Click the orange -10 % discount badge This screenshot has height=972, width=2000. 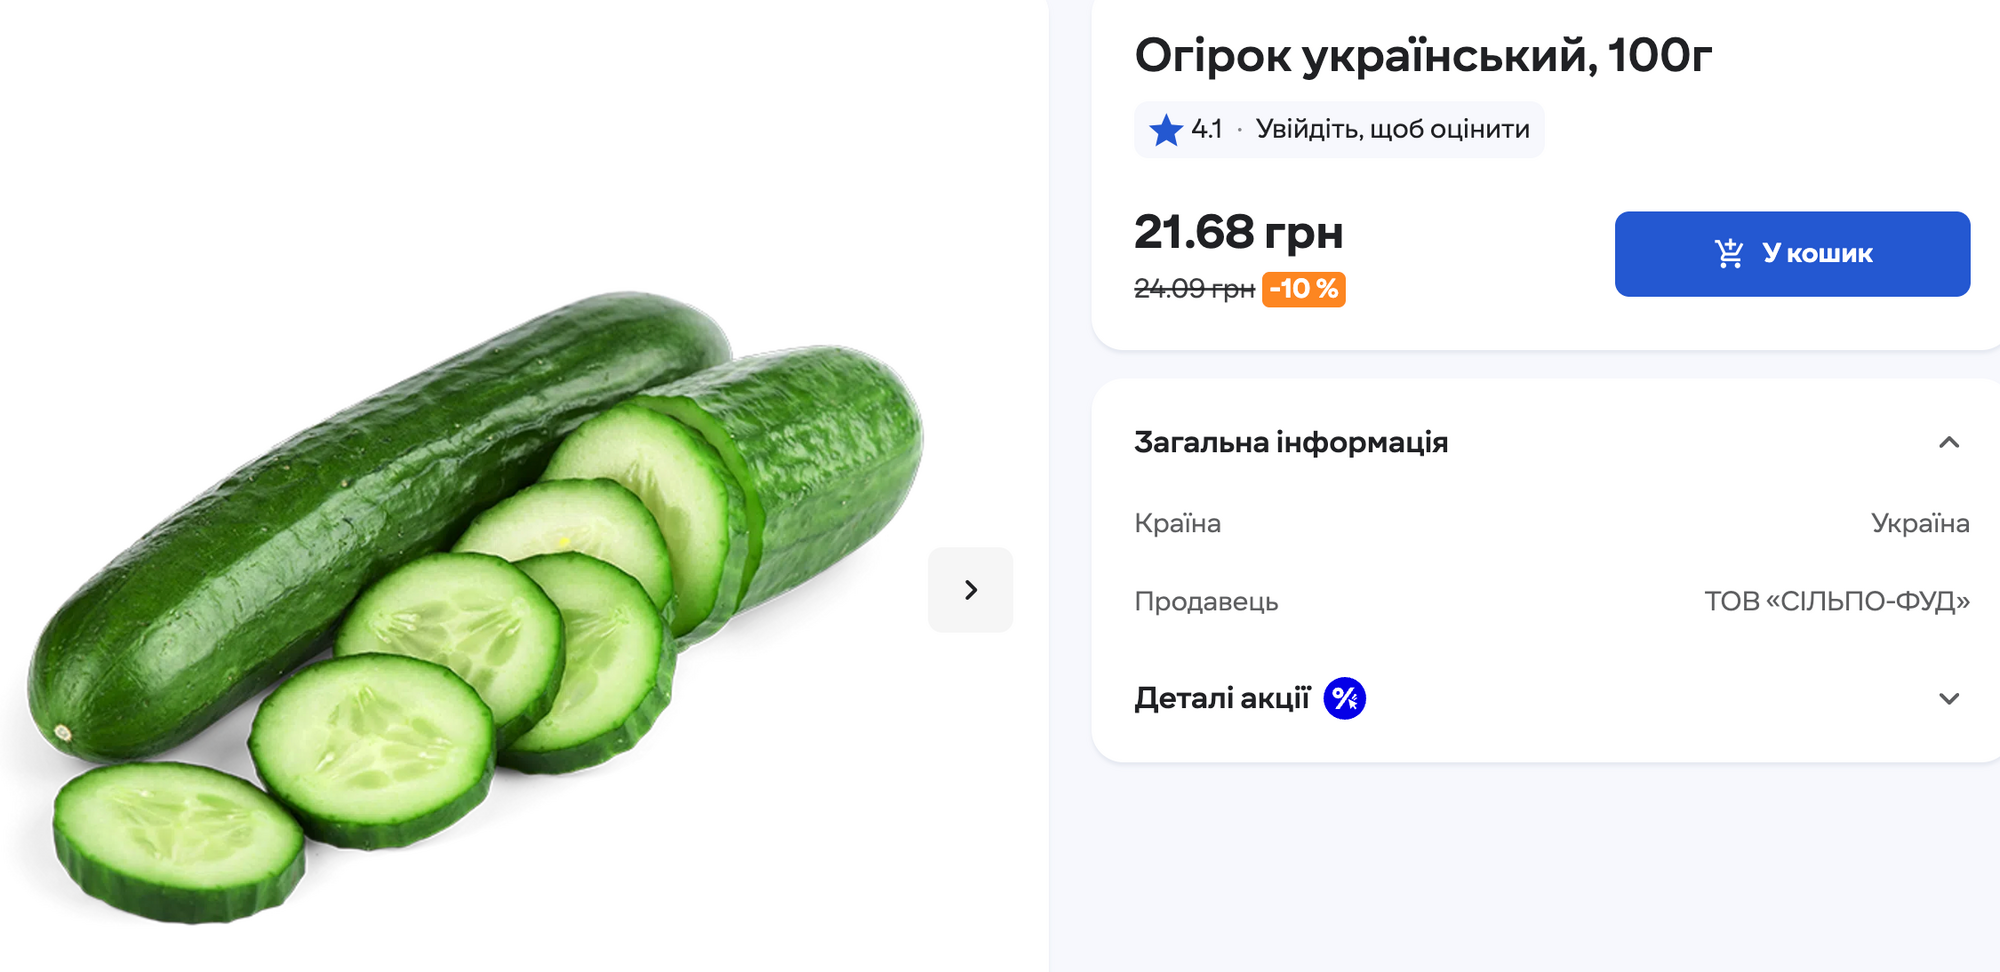(1304, 290)
